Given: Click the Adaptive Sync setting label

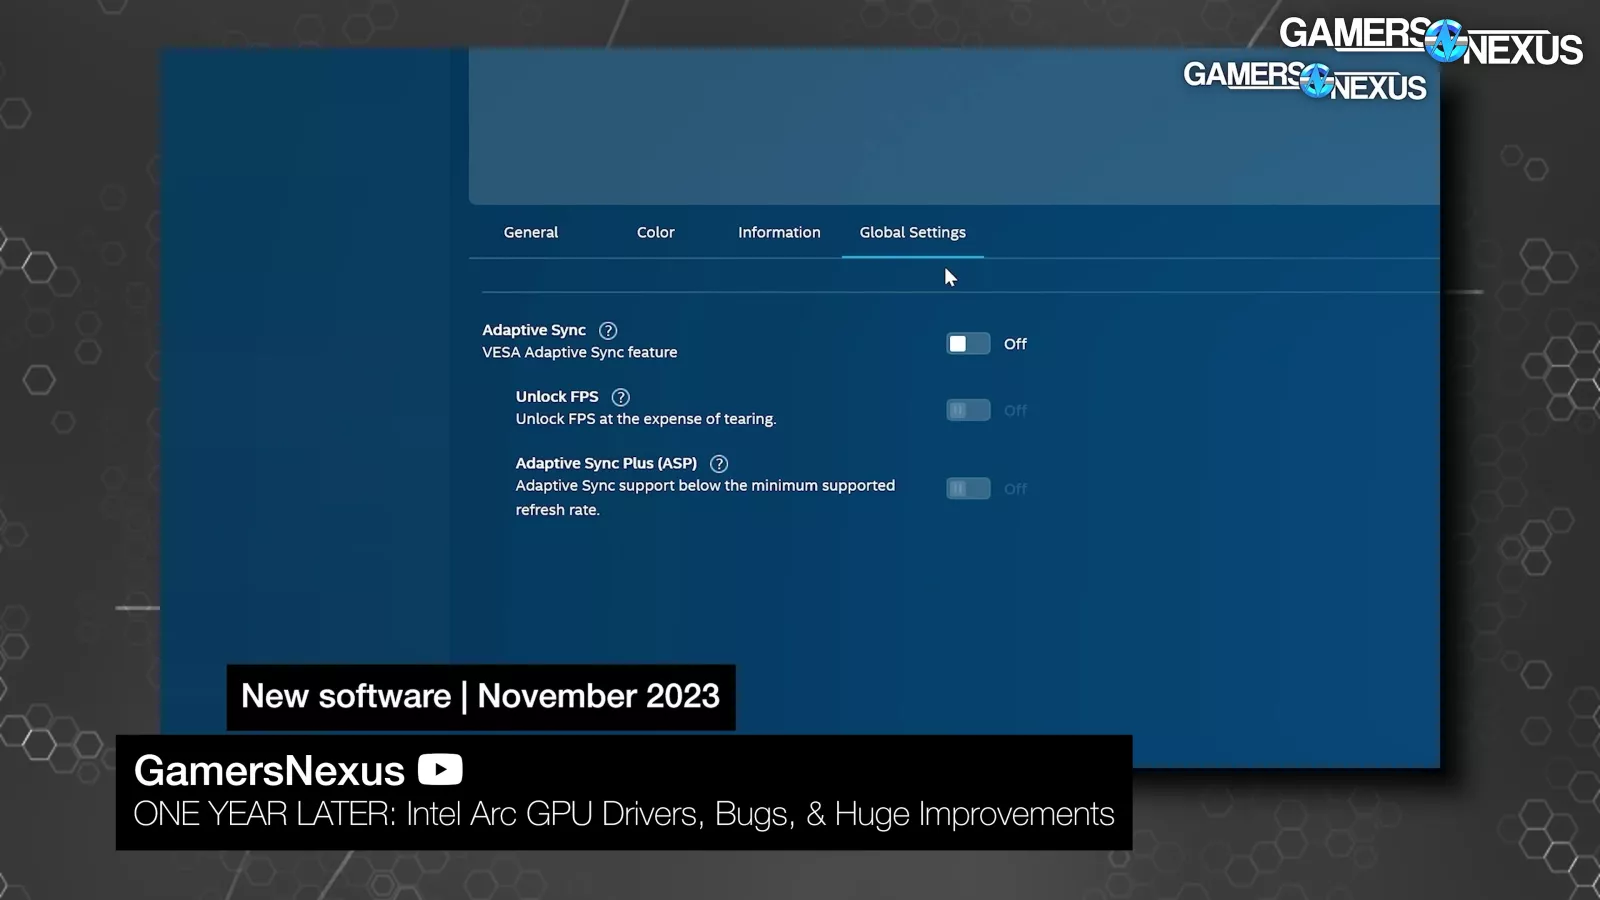Looking at the screenshot, I should (x=534, y=330).
